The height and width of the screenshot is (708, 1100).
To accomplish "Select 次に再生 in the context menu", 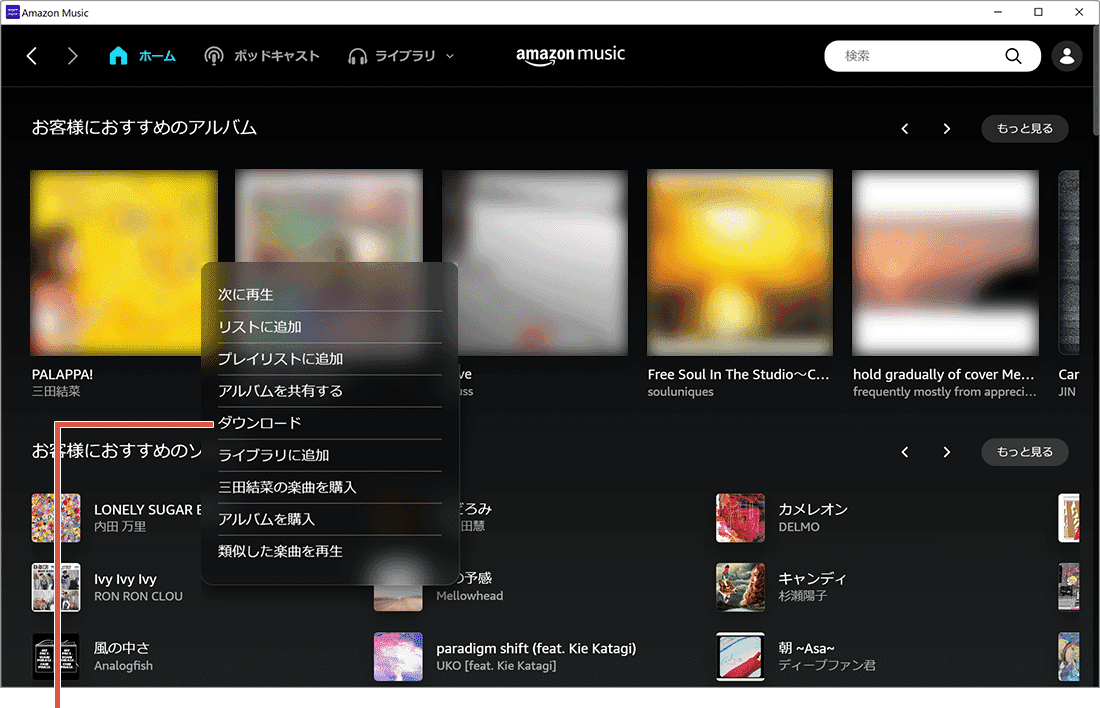I will [246, 295].
